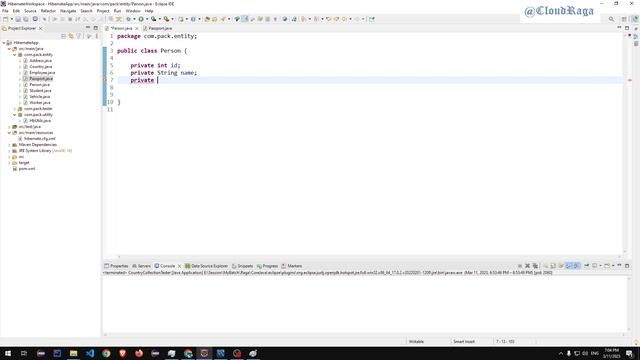Toggle Mark Occurrences in main toolbar
This screenshot has height=360, width=640.
pos(245,19)
